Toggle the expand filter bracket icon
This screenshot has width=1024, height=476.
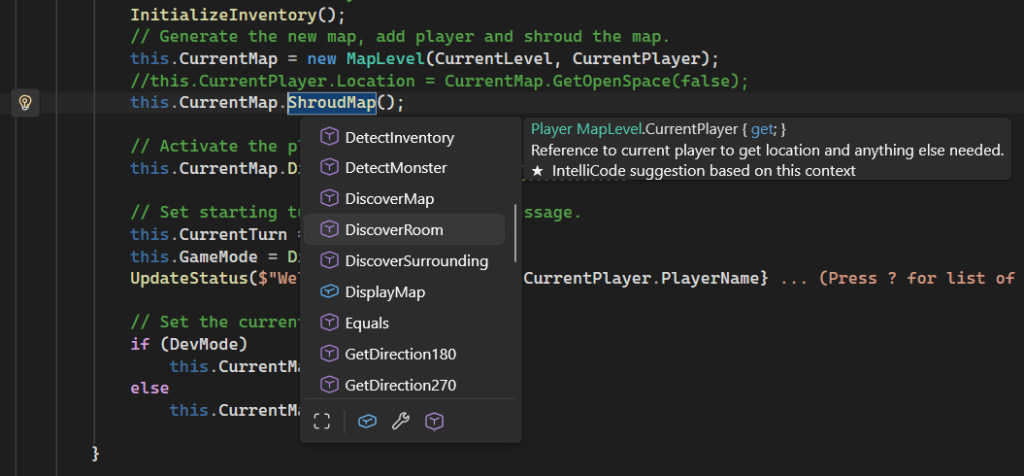click(321, 422)
